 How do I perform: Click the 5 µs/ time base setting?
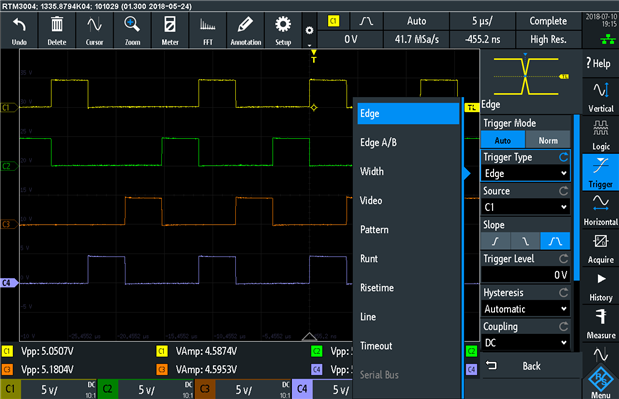pyautogui.click(x=482, y=21)
